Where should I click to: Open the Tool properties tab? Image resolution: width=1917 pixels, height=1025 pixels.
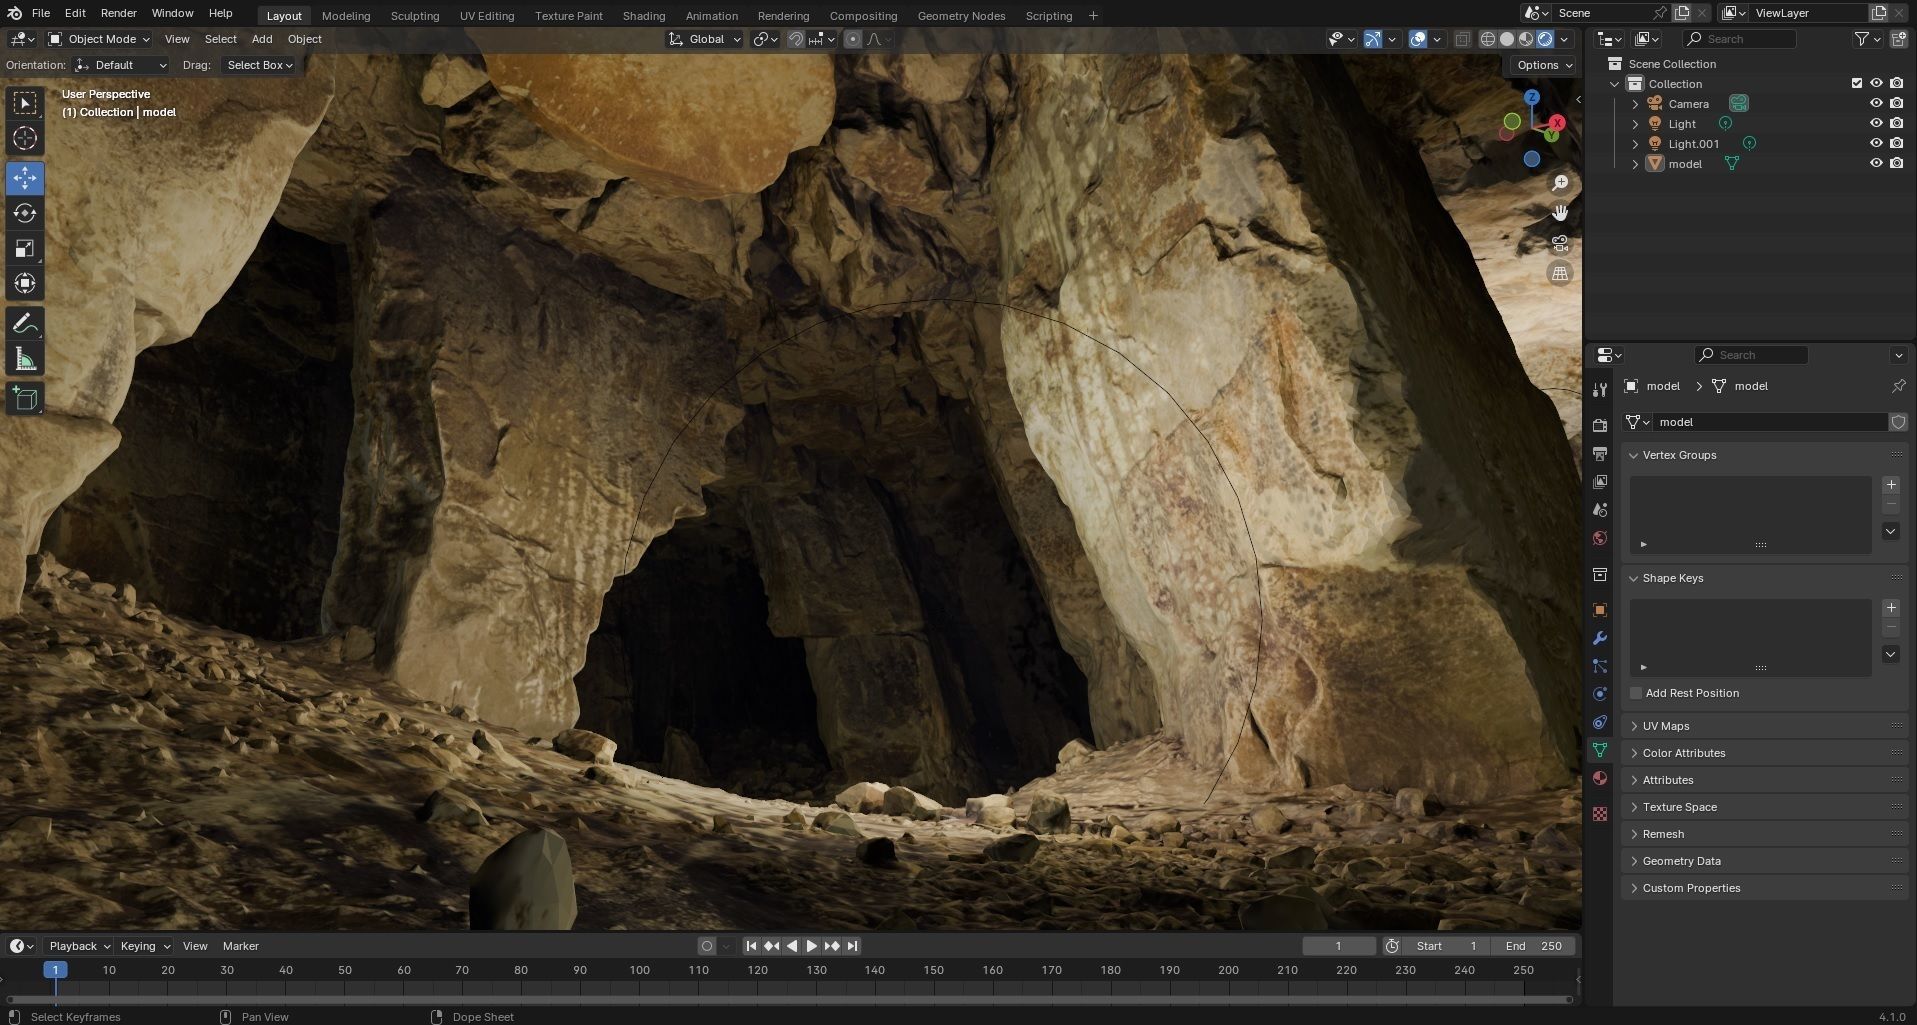tap(1600, 389)
